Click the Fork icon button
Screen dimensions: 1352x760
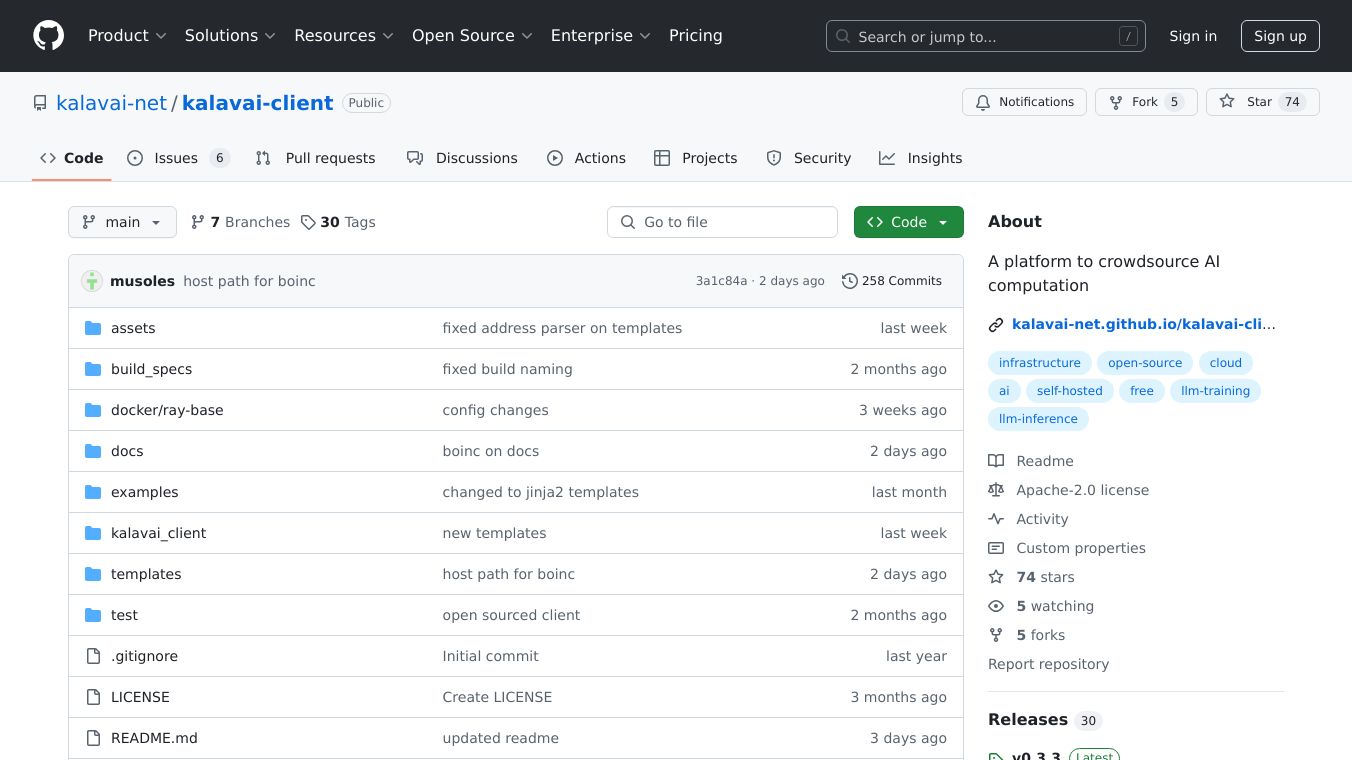(x=1116, y=102)
